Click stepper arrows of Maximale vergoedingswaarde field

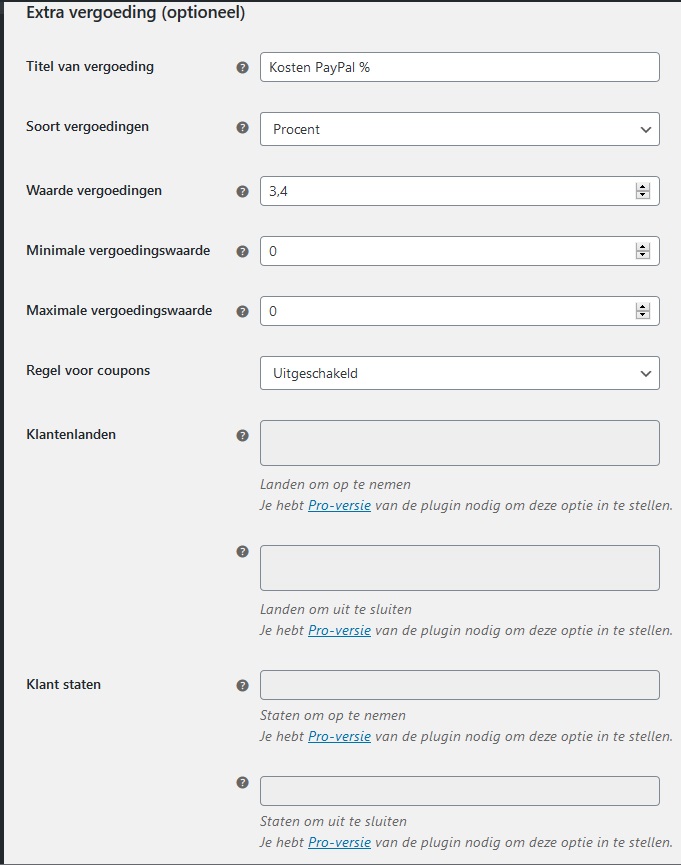click(642, 311)
